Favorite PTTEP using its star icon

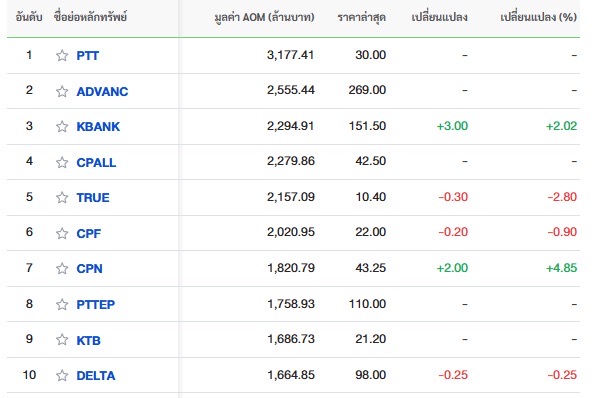62,304
